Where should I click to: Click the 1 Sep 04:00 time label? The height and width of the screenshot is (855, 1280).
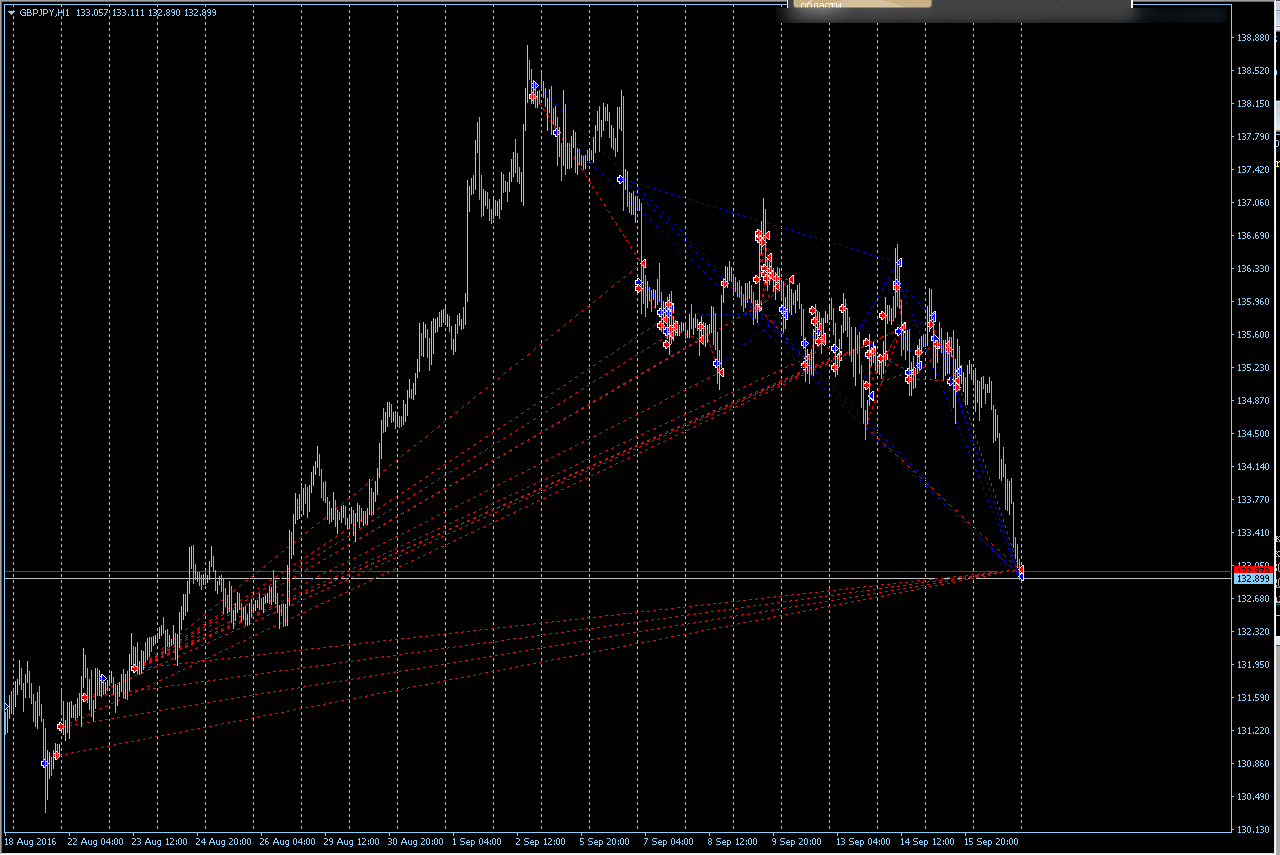pos(479,842)
